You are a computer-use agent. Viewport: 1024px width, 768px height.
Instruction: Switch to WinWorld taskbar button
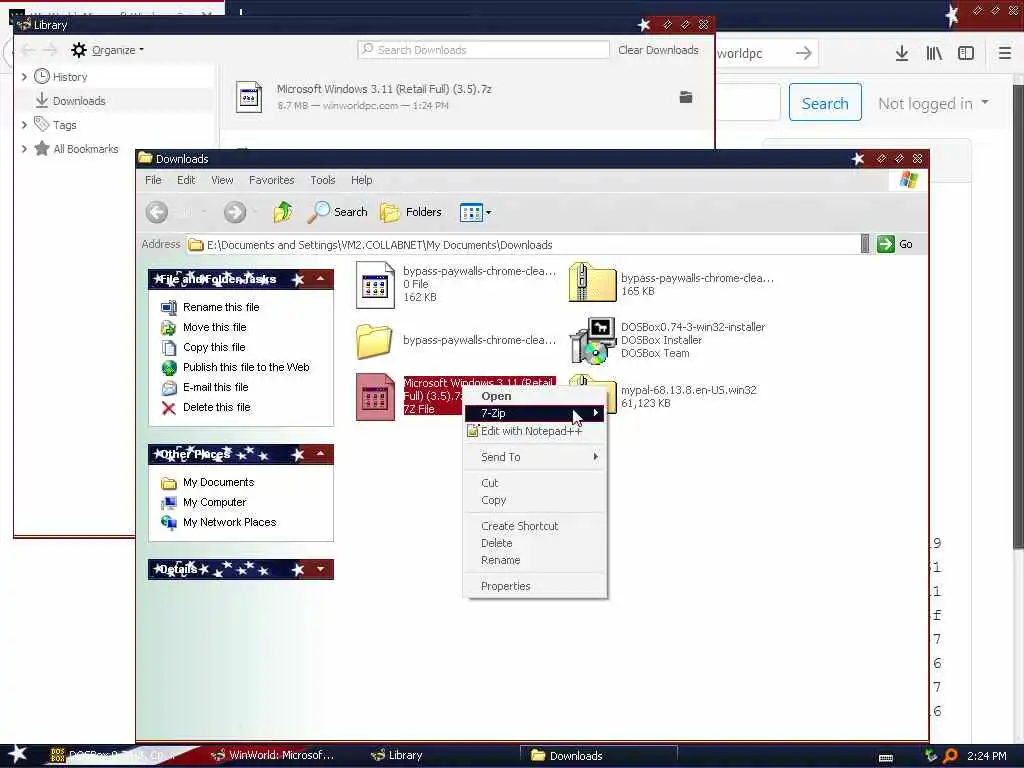[x=274, y=756]
